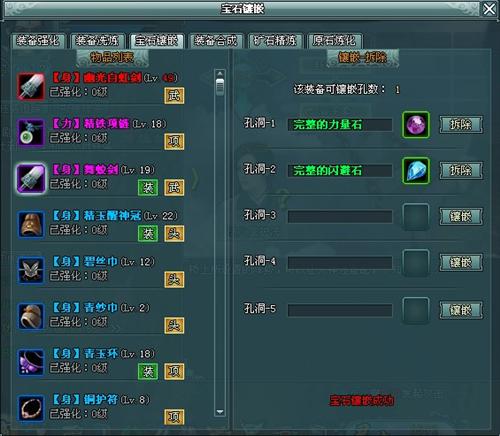Select the 青纱巾 headwear icon
Viewport: 500px width, 436px height.
point(31,316)
